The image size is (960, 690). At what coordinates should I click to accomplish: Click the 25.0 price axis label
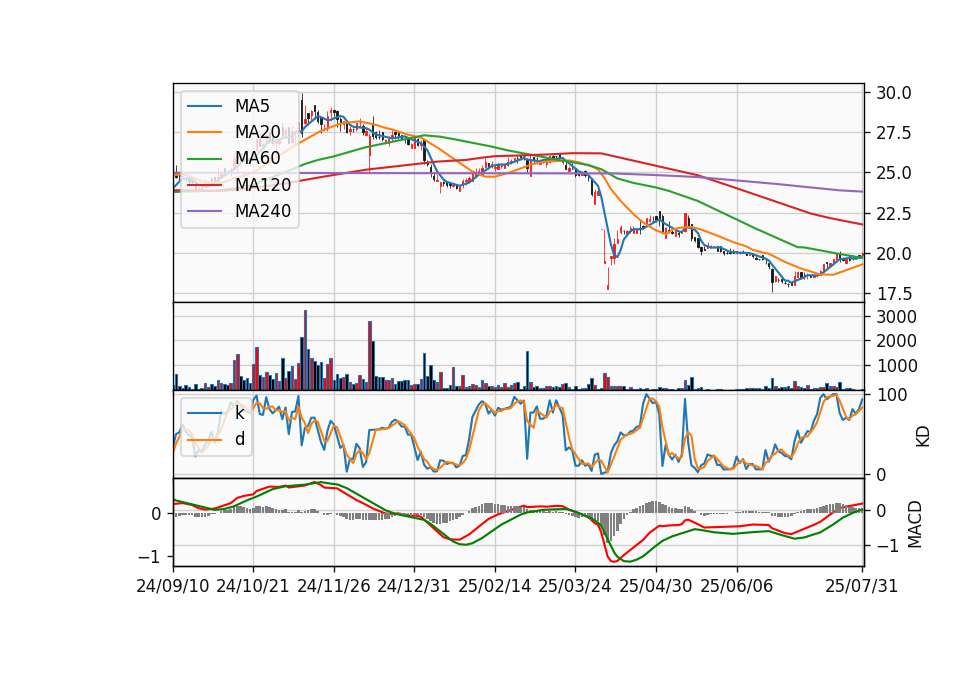click(x=894, y=173)
